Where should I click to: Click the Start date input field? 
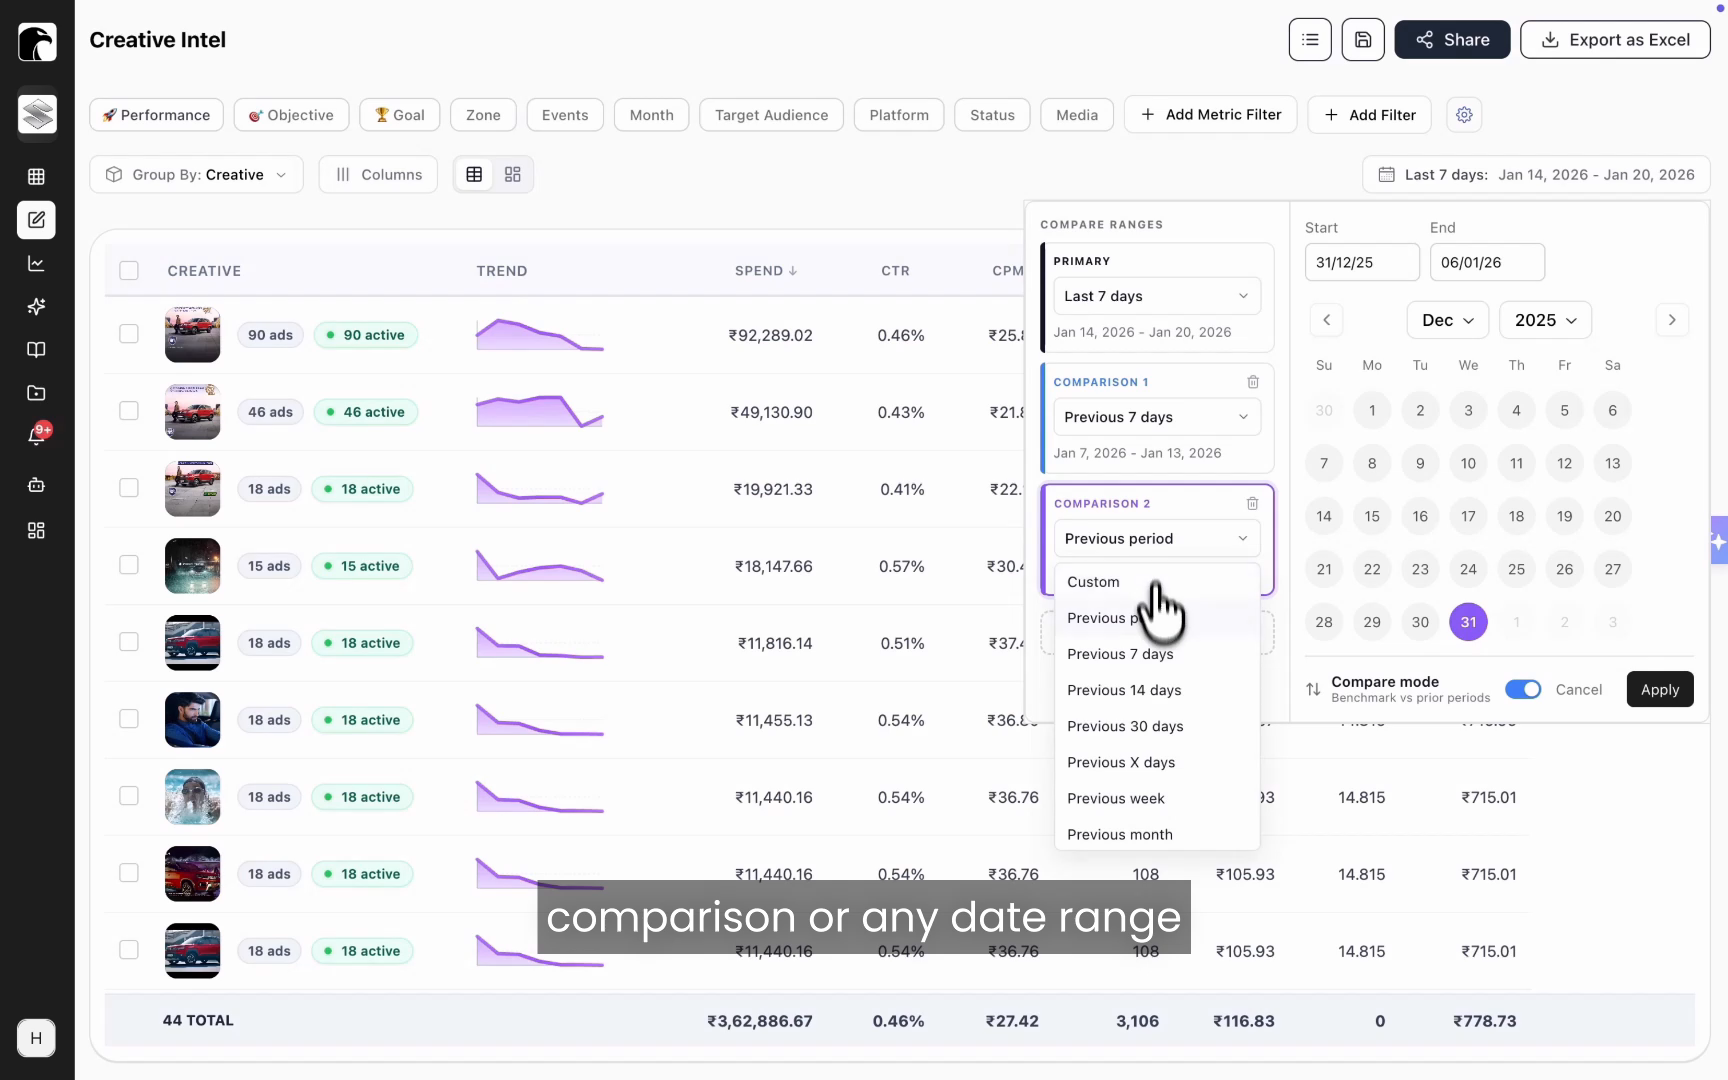[1362, 262]
